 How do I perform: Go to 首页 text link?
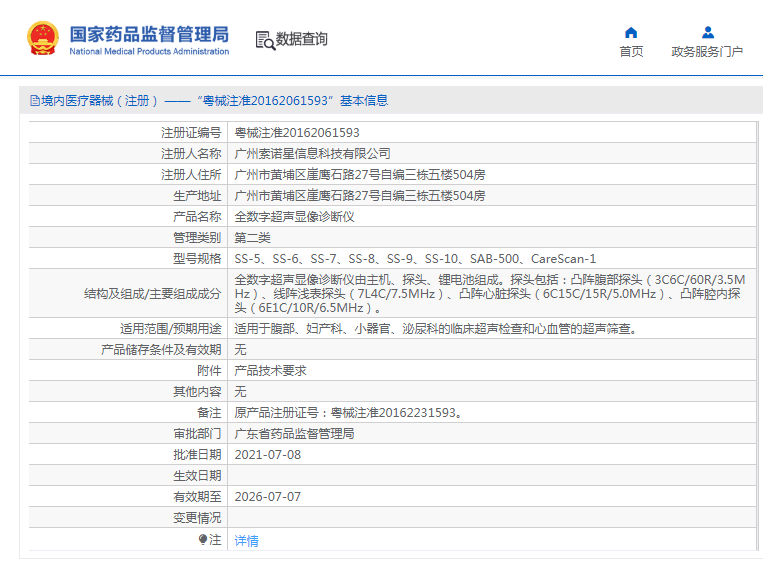click(x=631, y=52)
